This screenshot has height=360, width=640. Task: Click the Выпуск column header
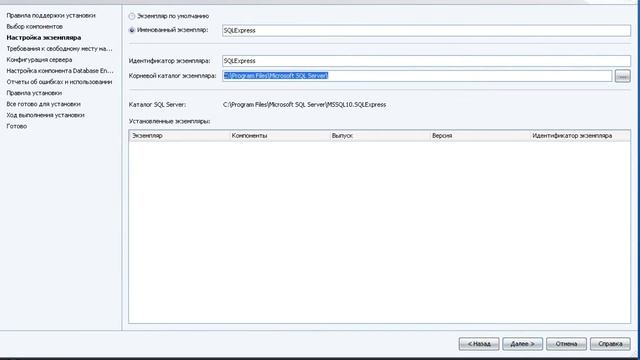point(380,136)
